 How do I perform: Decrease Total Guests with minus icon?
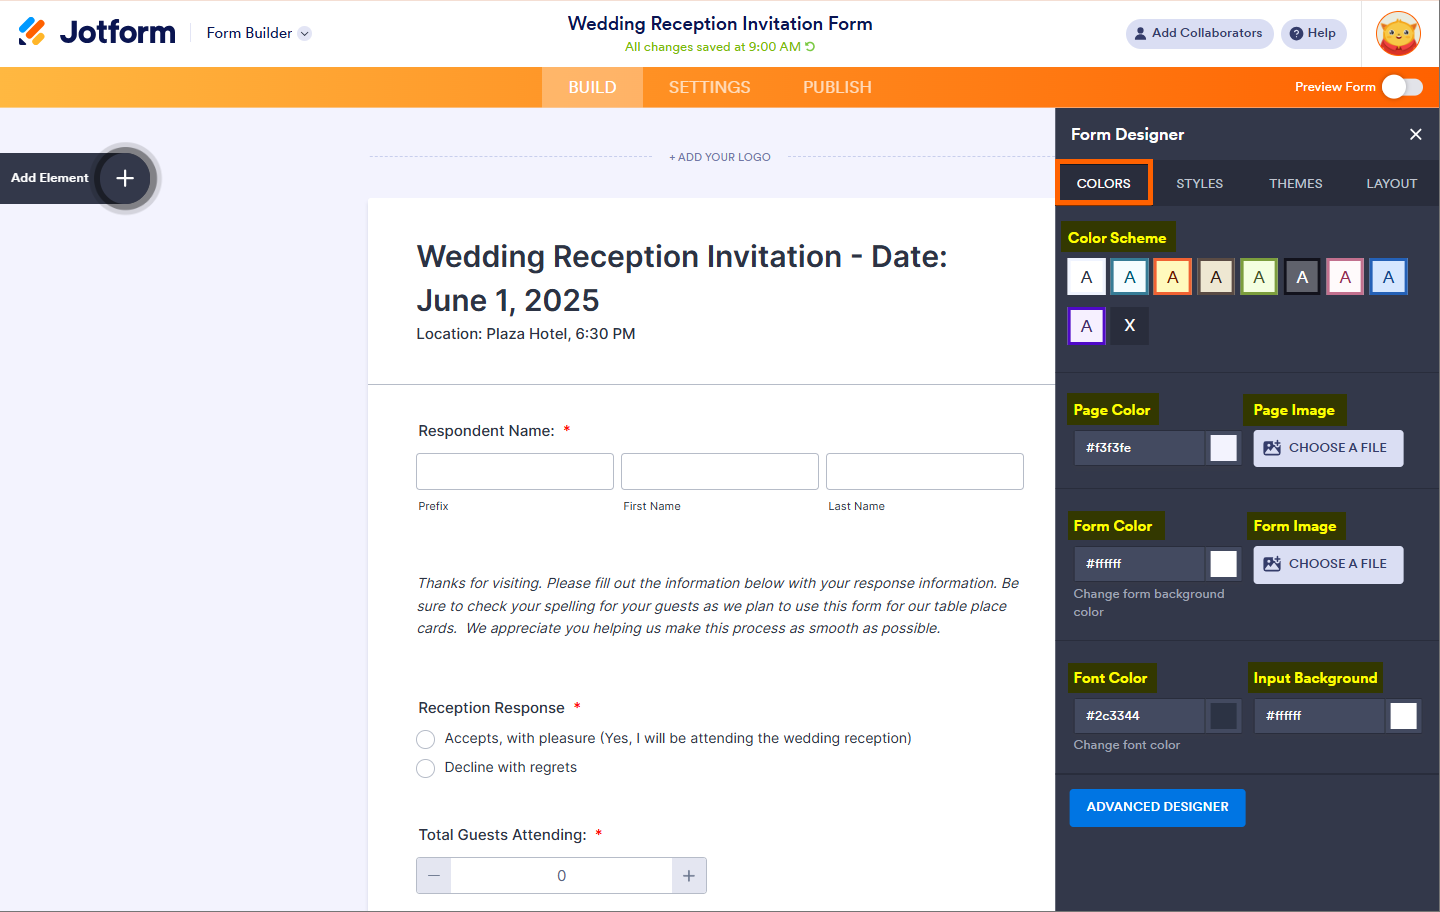tap(434, 876)
